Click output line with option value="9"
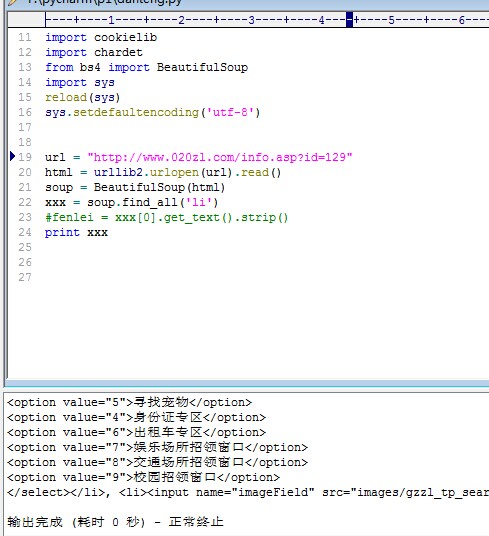Image resolution: width=489 pixels, height=536 pixels. [x=144, y=478]
